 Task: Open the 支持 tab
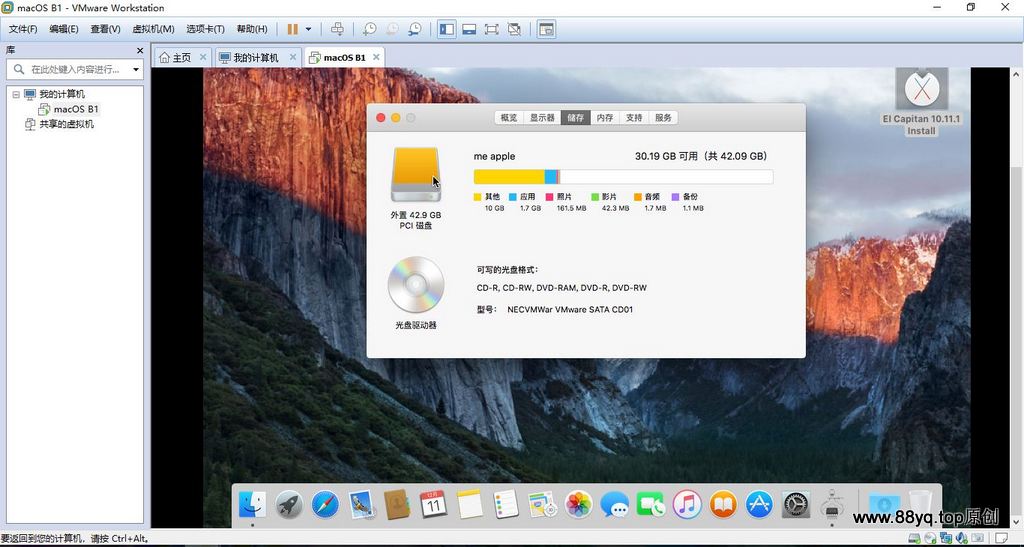(x=634, y=117)
